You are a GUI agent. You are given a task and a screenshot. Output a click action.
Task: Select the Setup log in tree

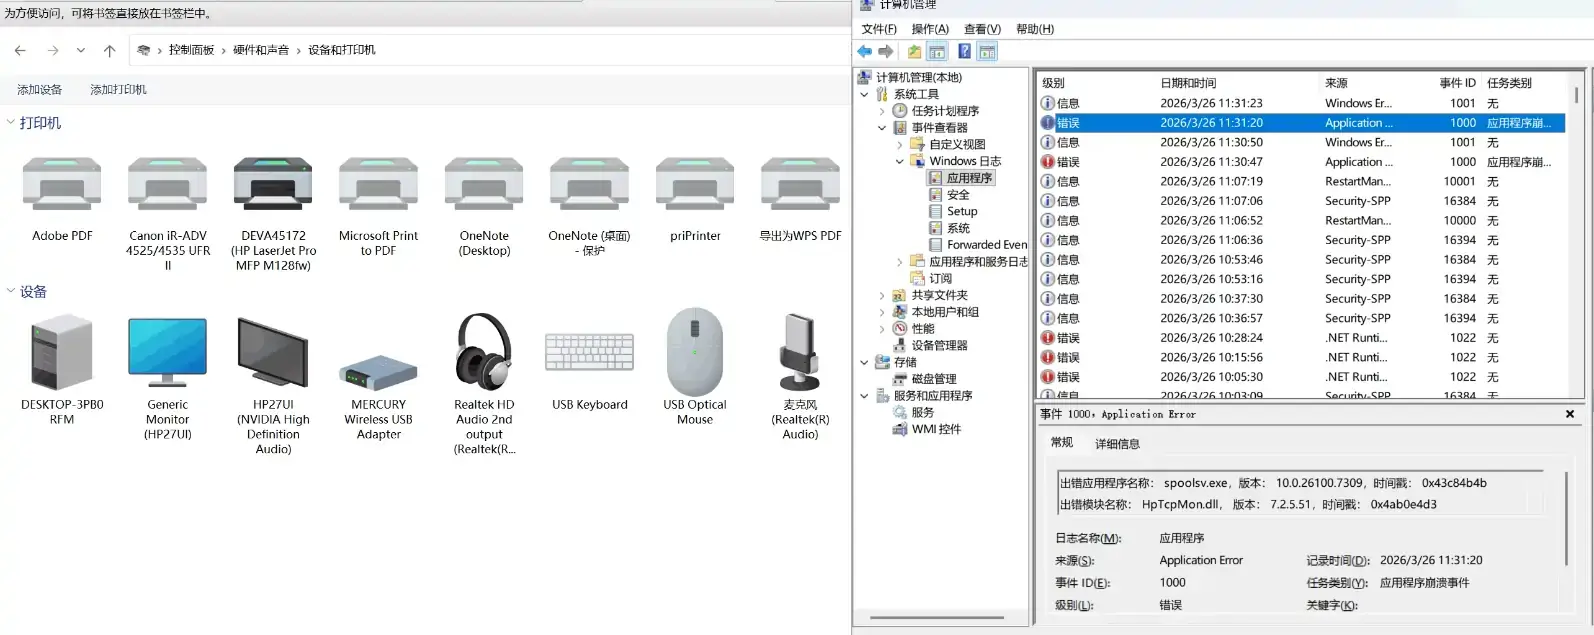click(x=962, y=212)
